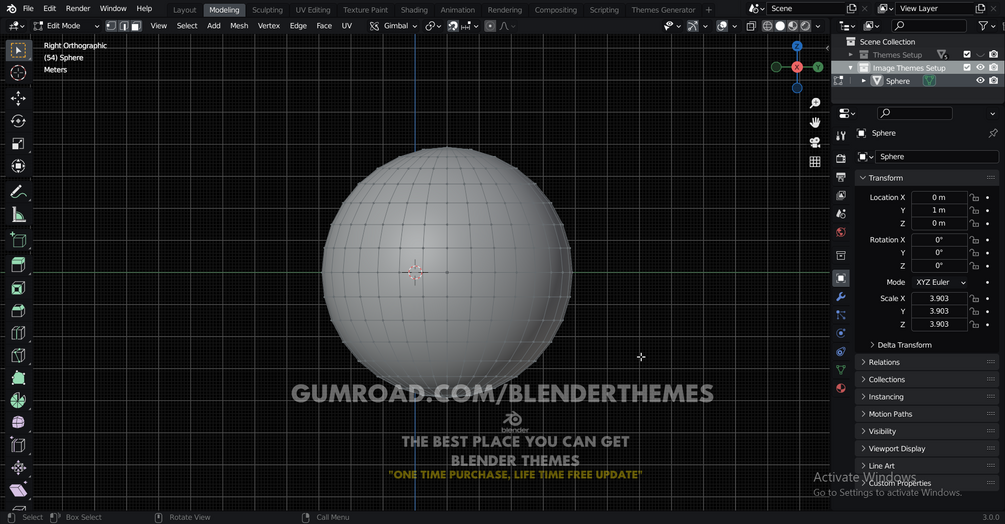Open the Render menu

78,8
